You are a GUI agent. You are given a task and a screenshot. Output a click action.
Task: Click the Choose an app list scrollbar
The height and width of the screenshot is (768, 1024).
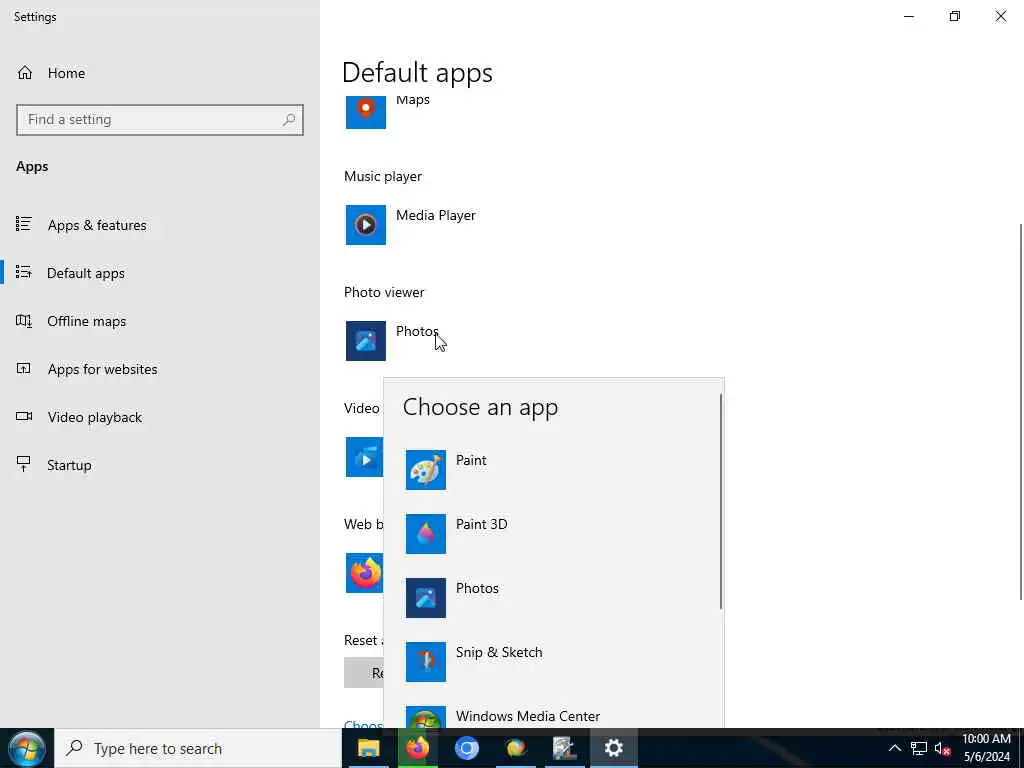[x=721, y=502]
